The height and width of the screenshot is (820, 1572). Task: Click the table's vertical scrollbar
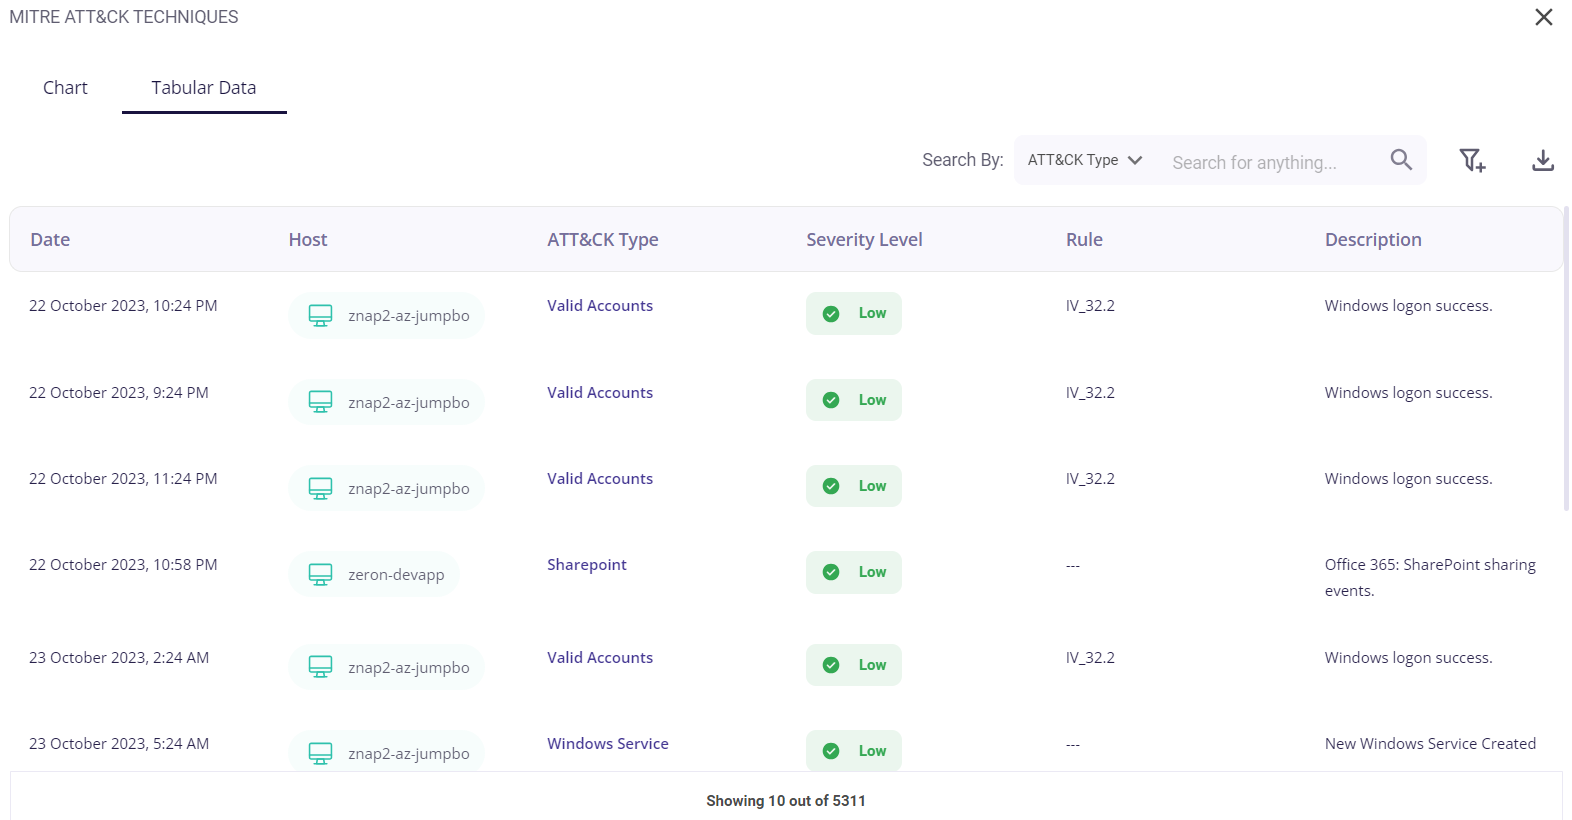click(x=1566, y=358)
